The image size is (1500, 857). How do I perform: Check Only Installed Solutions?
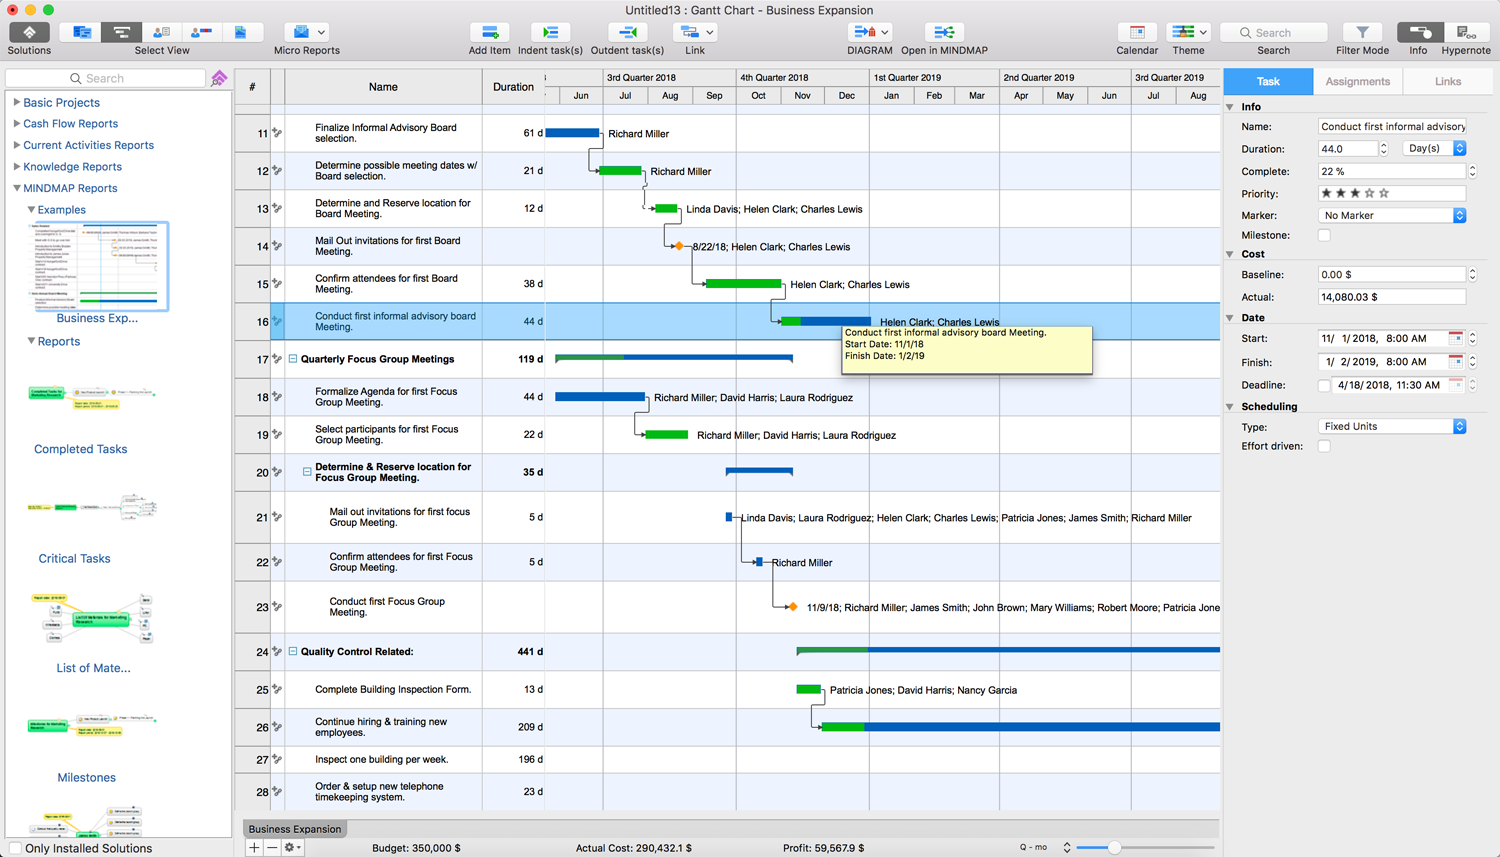click(x=14, y=848)
